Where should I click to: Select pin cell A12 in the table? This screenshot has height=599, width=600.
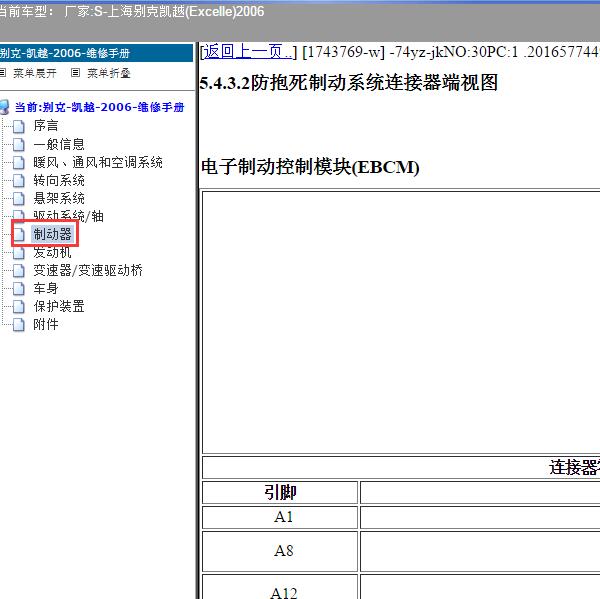pos(280,587)
